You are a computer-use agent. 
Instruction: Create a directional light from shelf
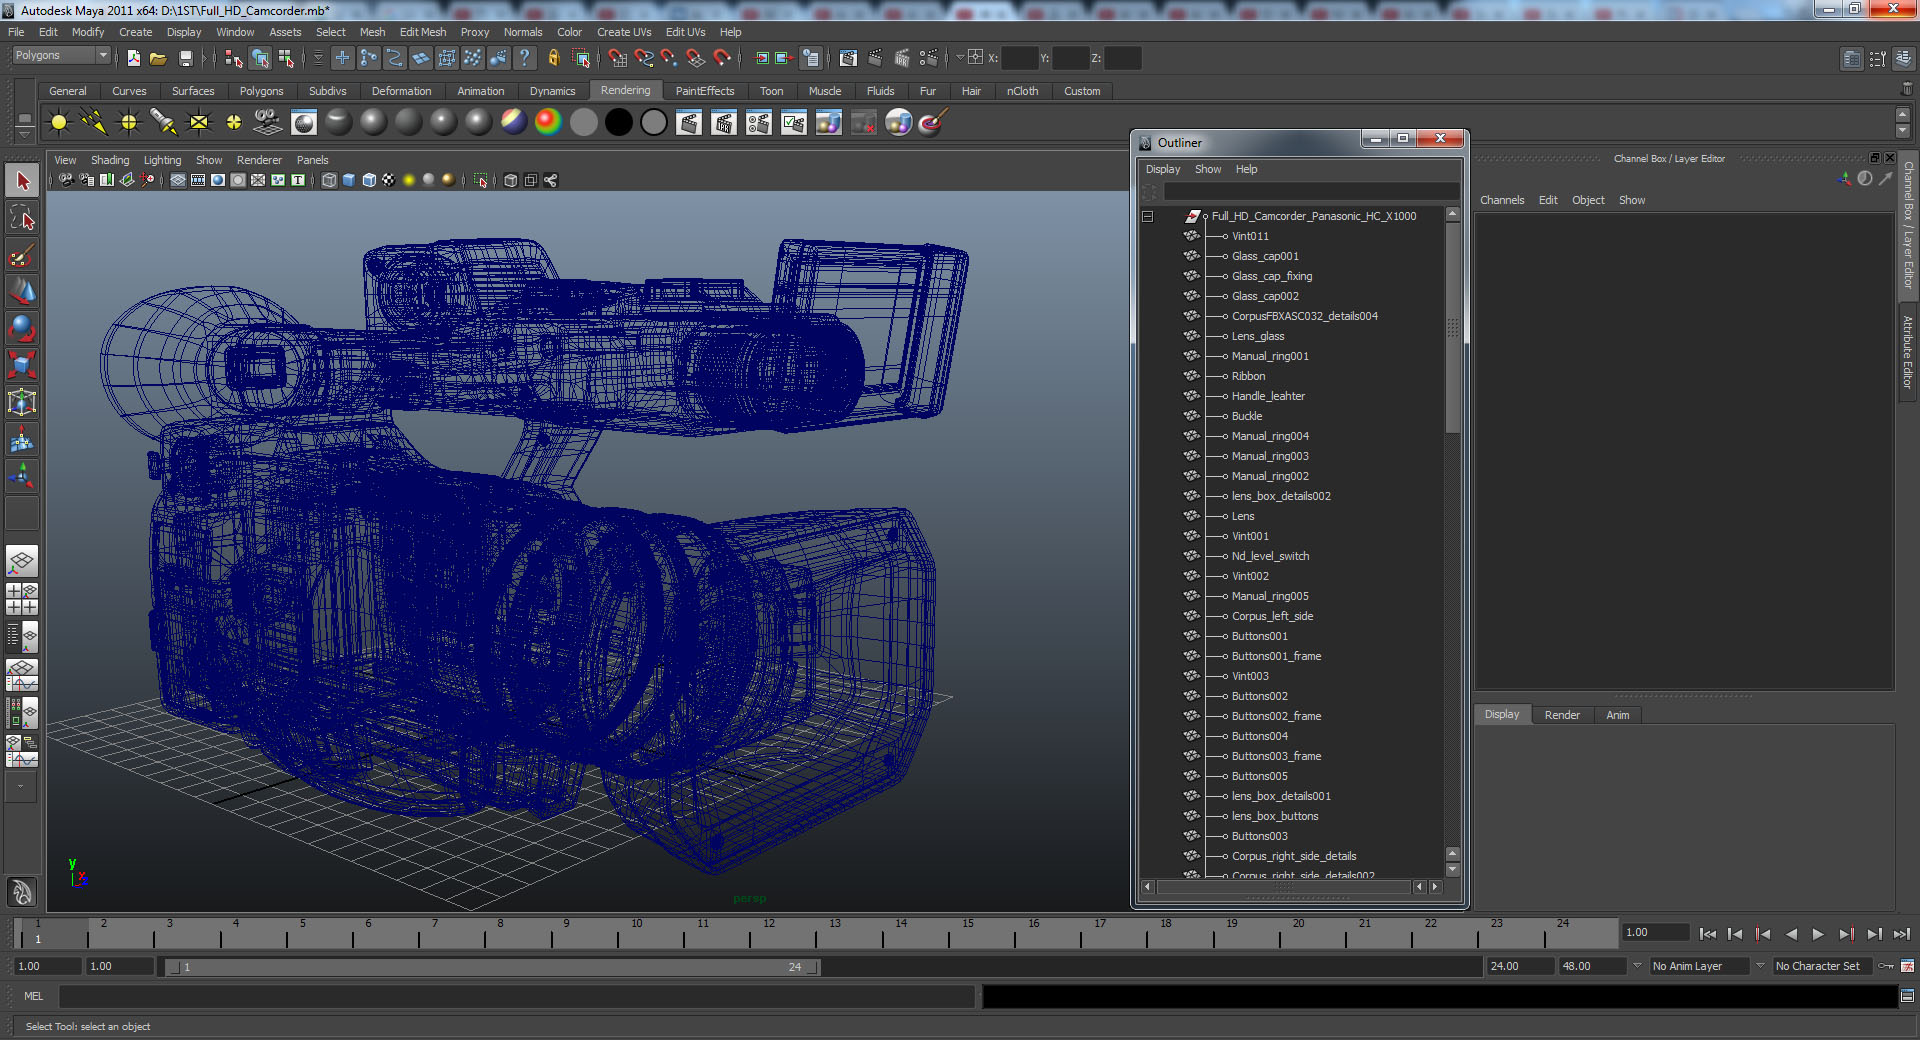point(94,122)
